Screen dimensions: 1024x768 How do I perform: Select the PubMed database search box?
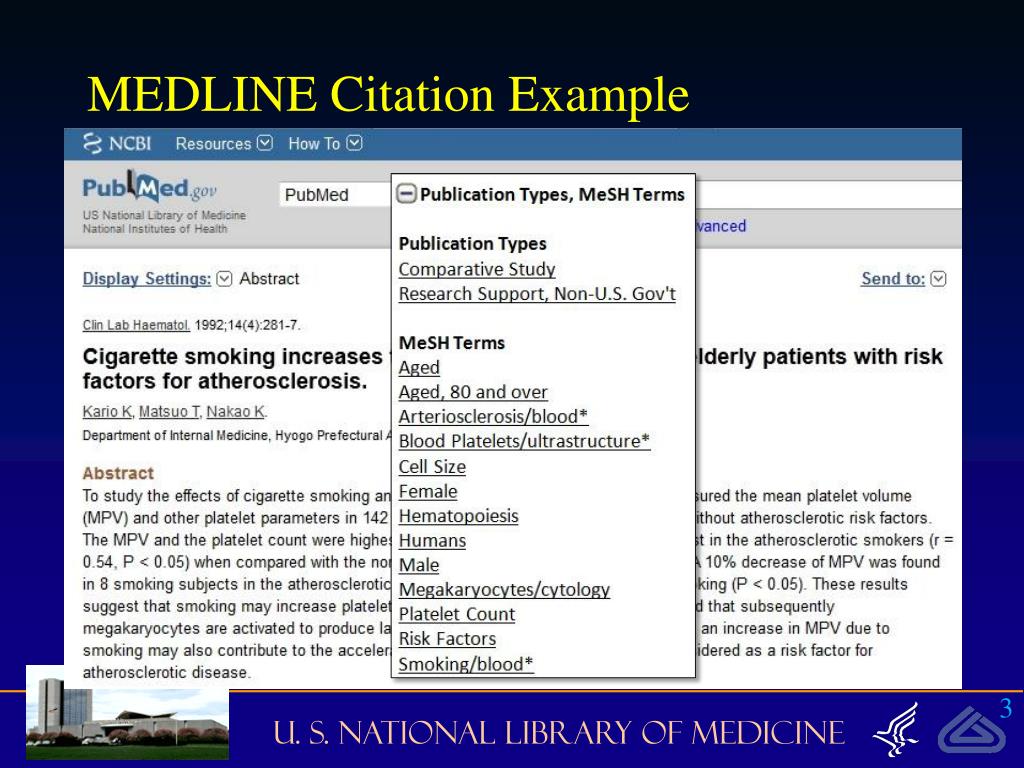(x=335, y=195)
